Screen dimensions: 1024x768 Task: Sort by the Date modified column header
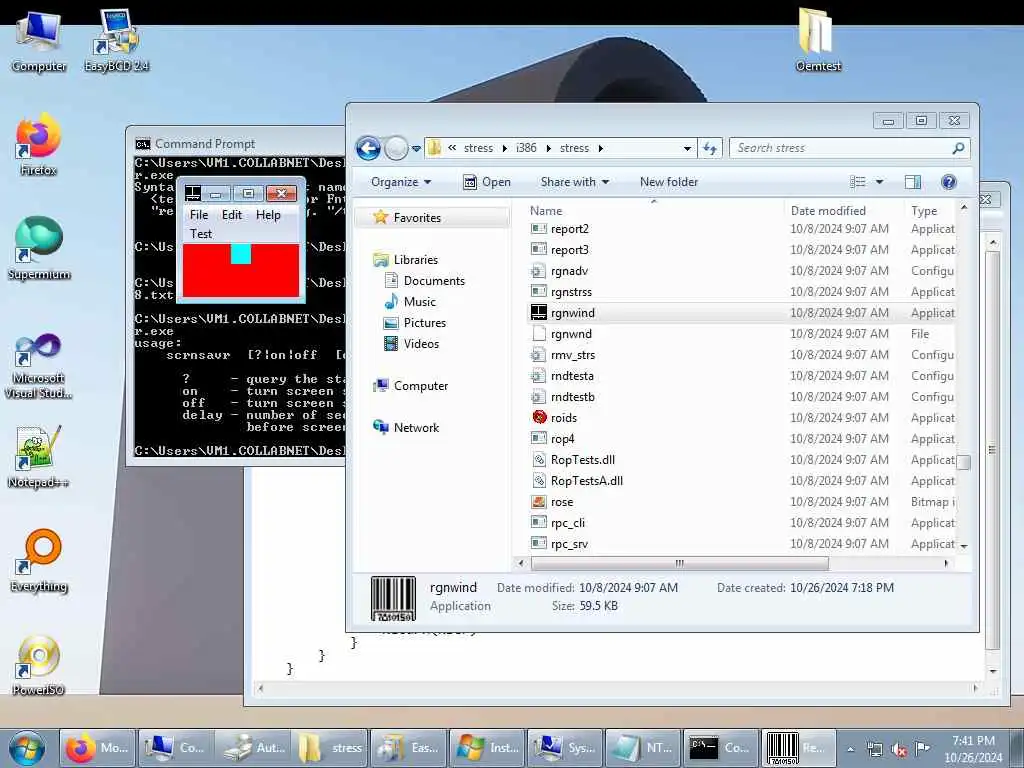point(844,211)
